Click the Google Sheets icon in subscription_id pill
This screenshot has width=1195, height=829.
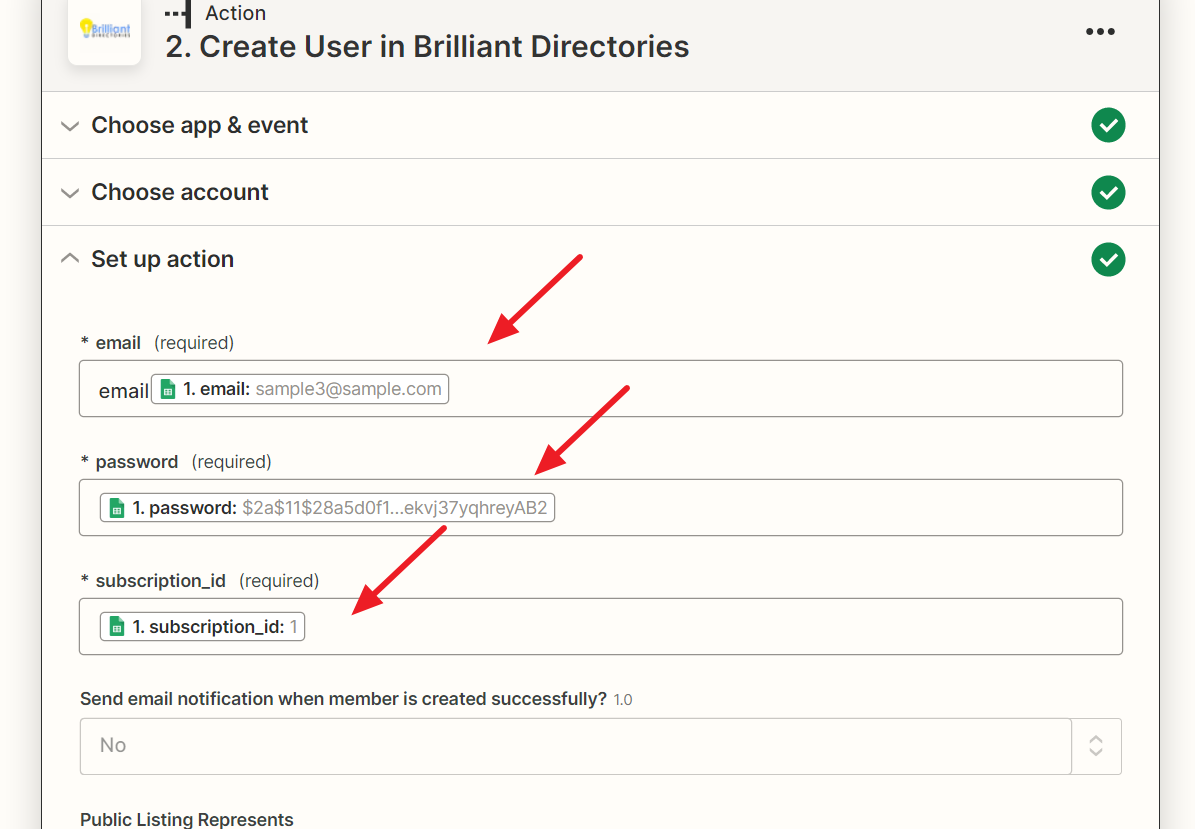[x=117, y=627]
